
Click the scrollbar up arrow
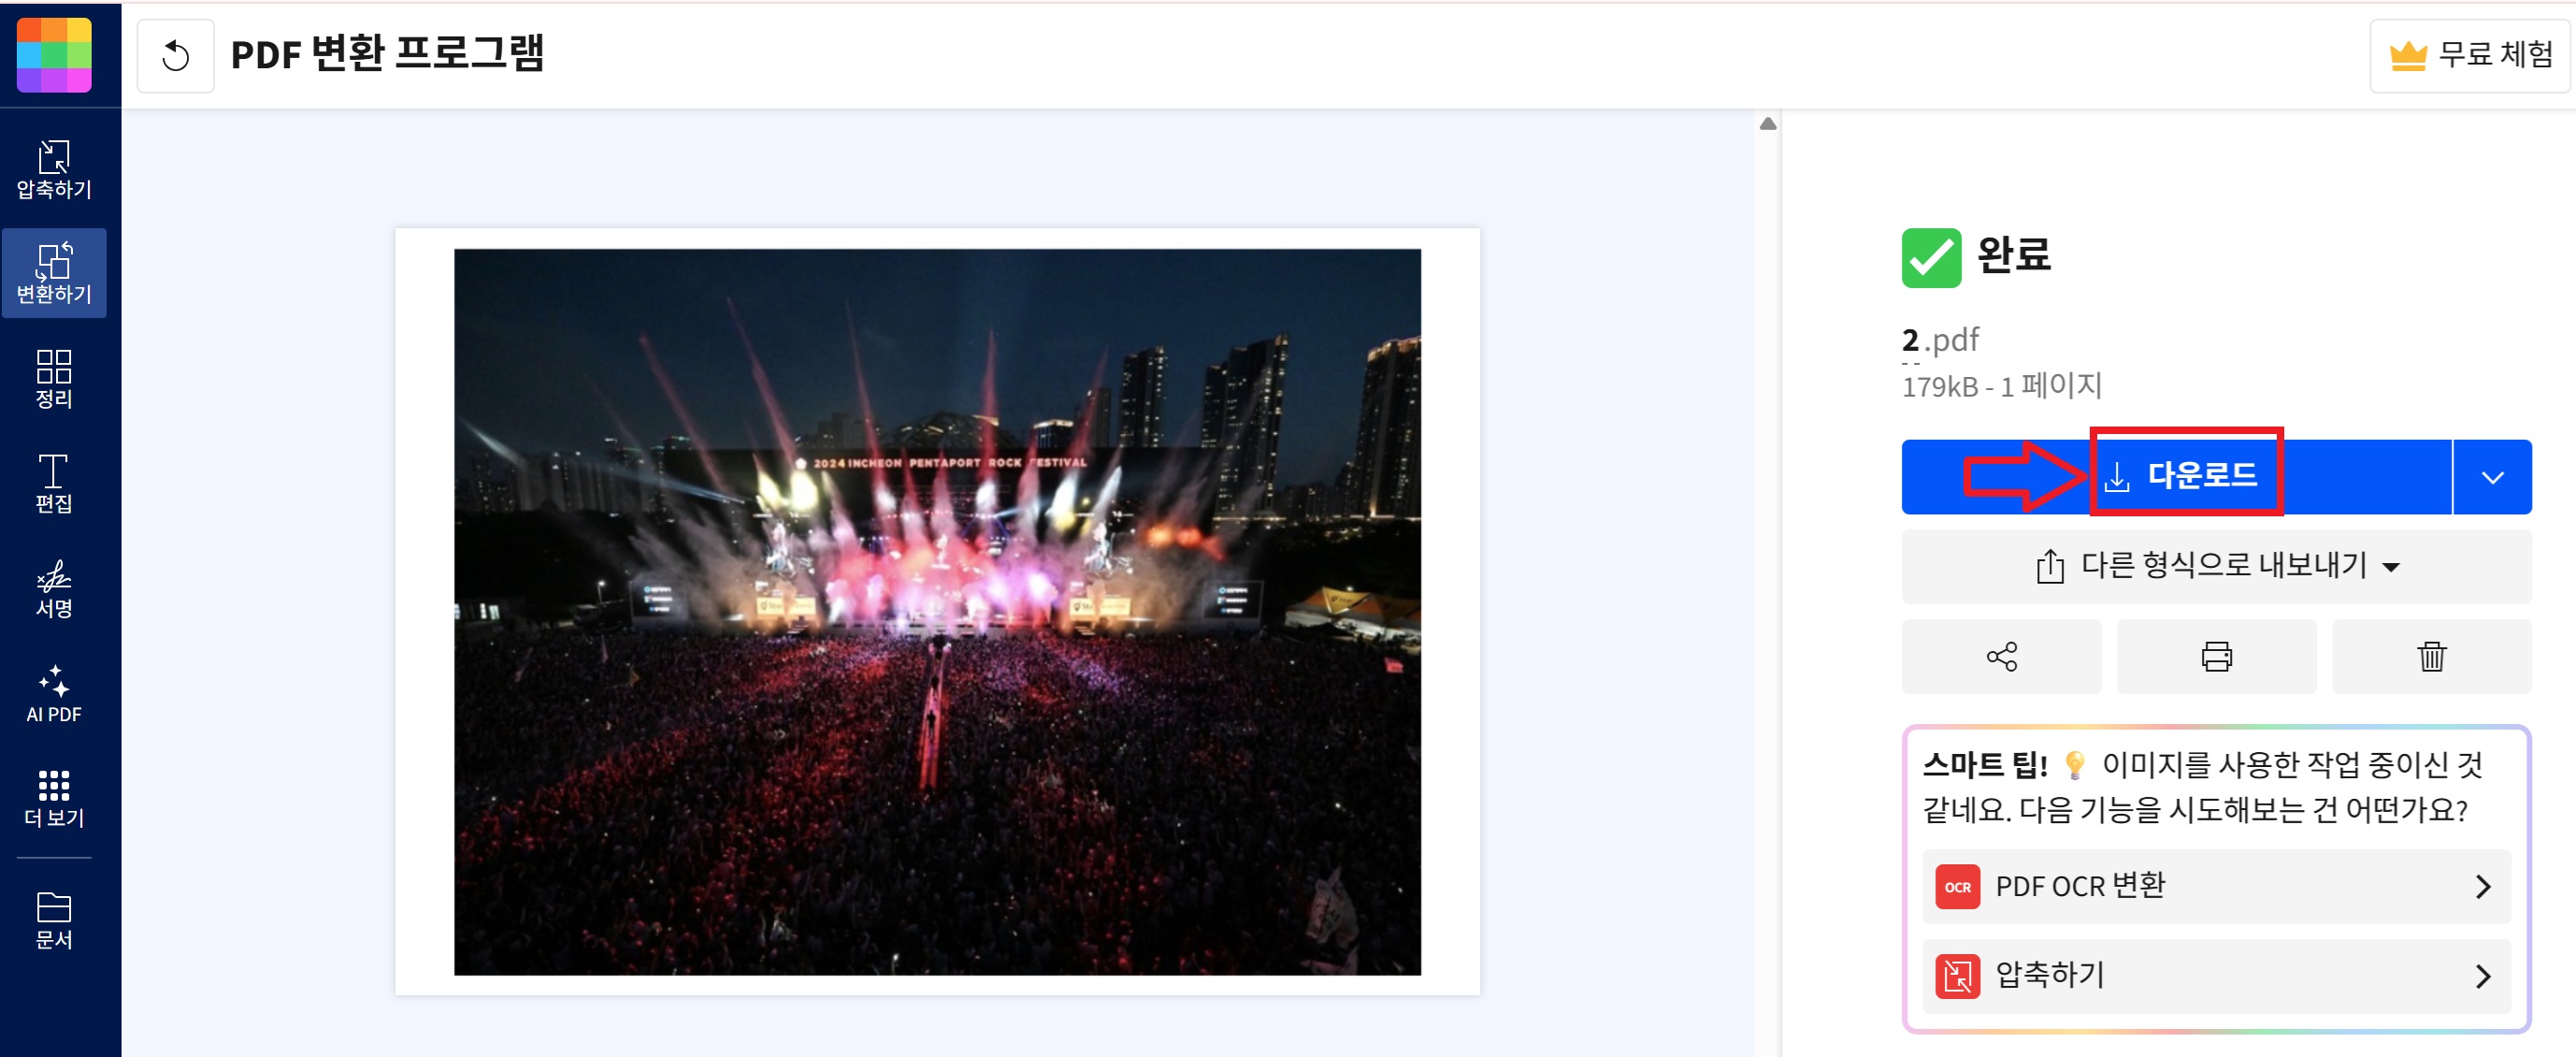[x=1767, y=123]
